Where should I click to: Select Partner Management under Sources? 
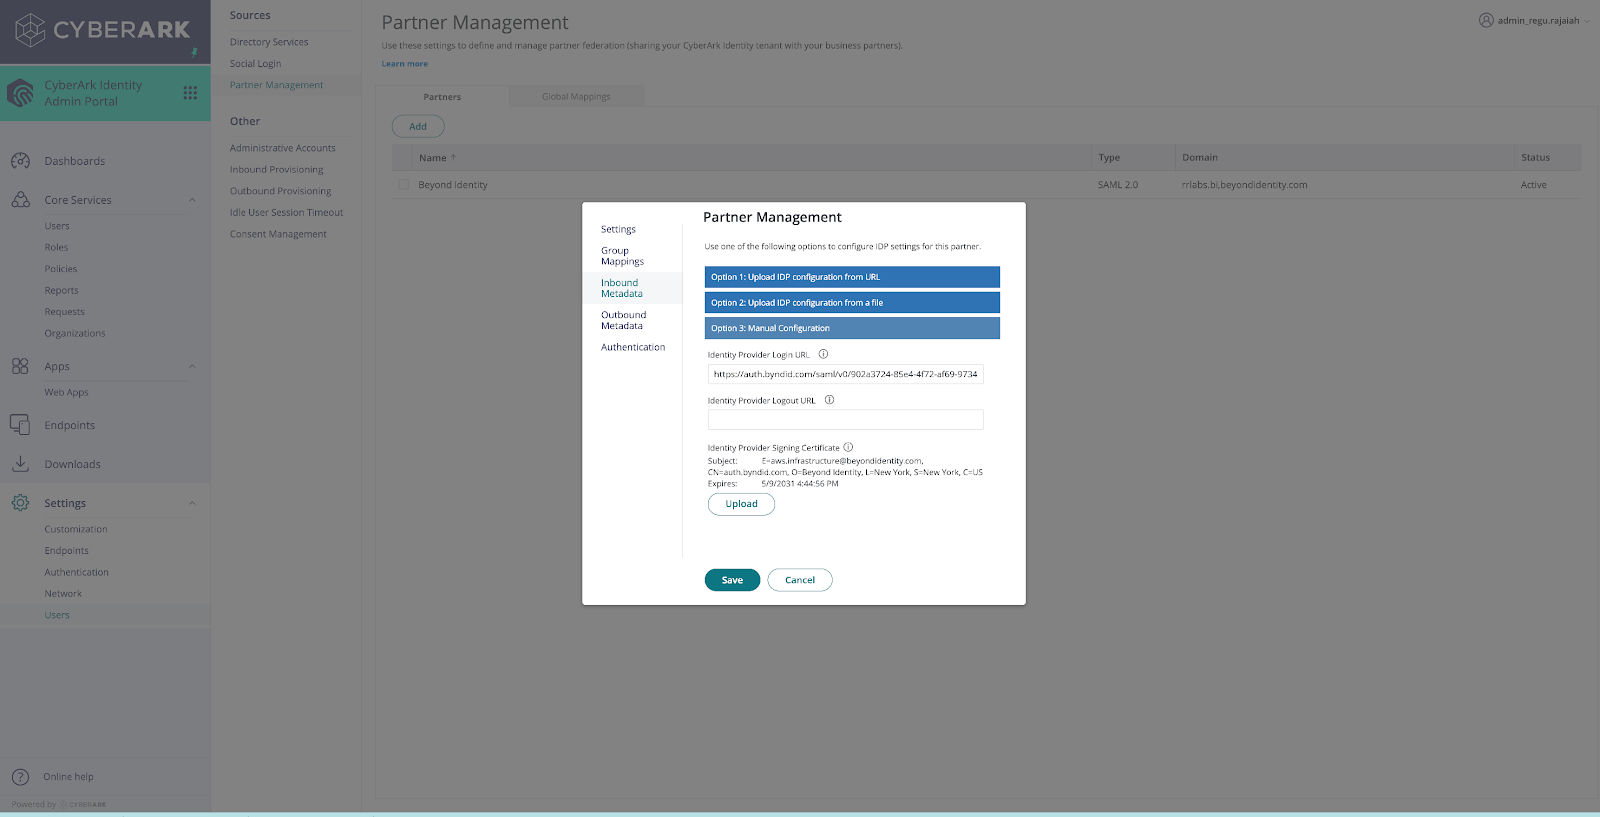coord(276,85)
